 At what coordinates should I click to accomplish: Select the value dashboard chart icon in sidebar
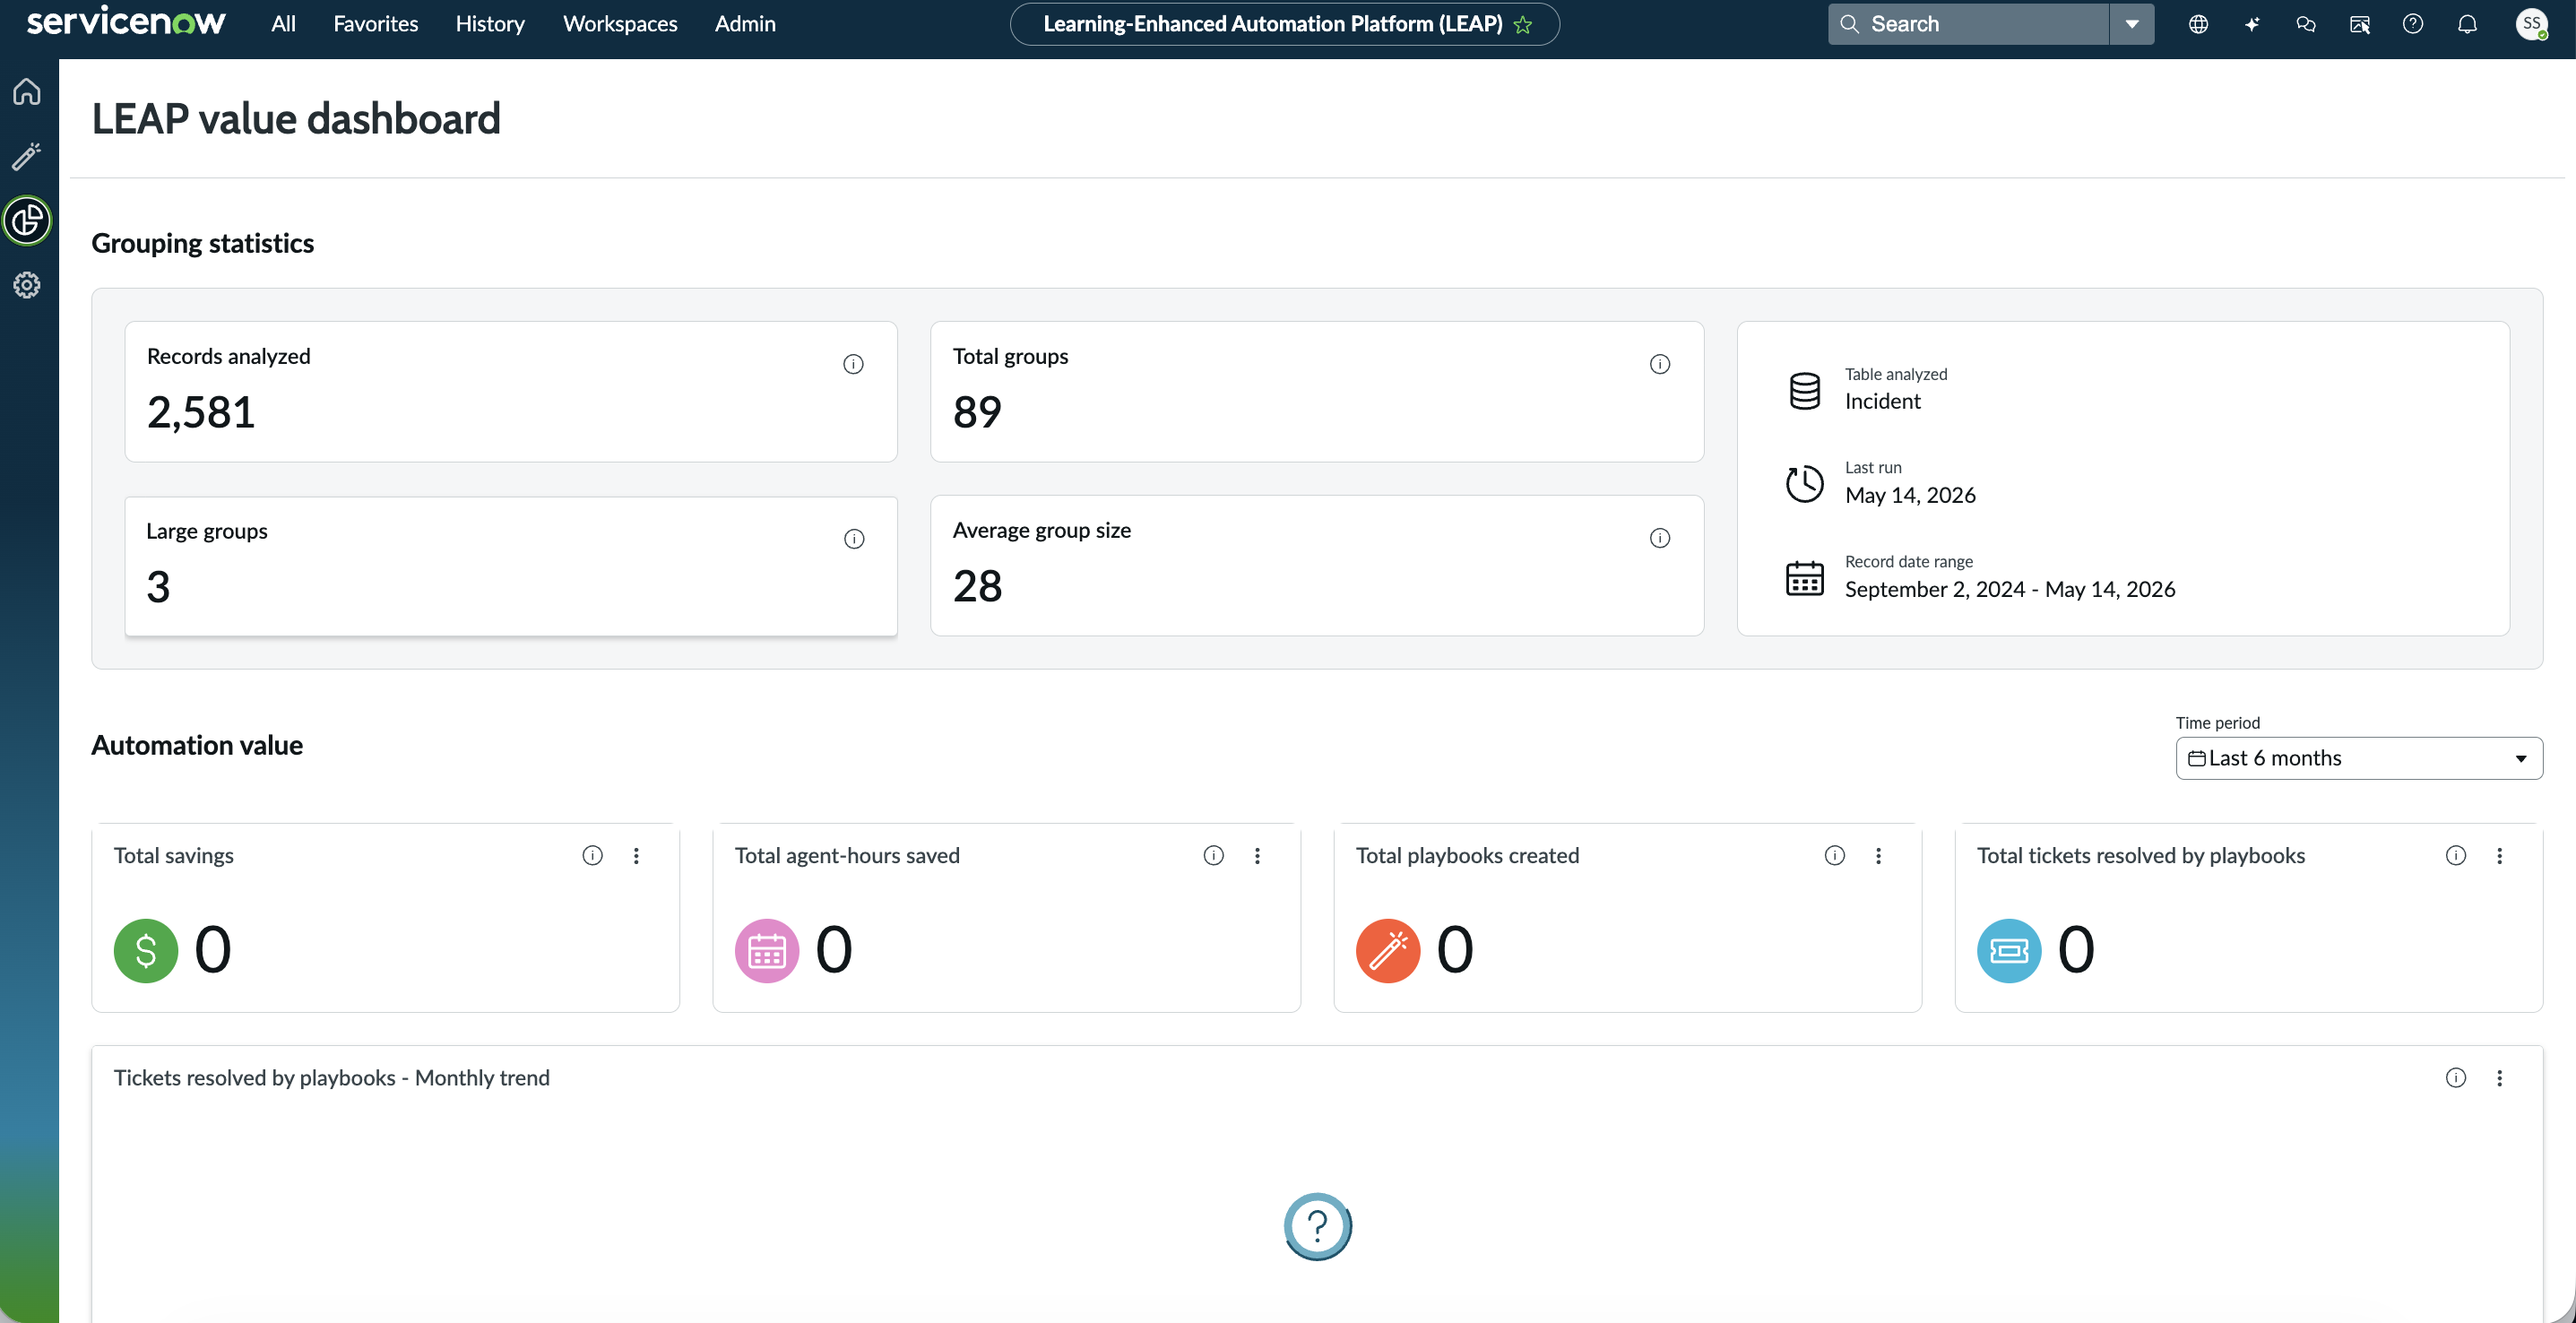27,220
